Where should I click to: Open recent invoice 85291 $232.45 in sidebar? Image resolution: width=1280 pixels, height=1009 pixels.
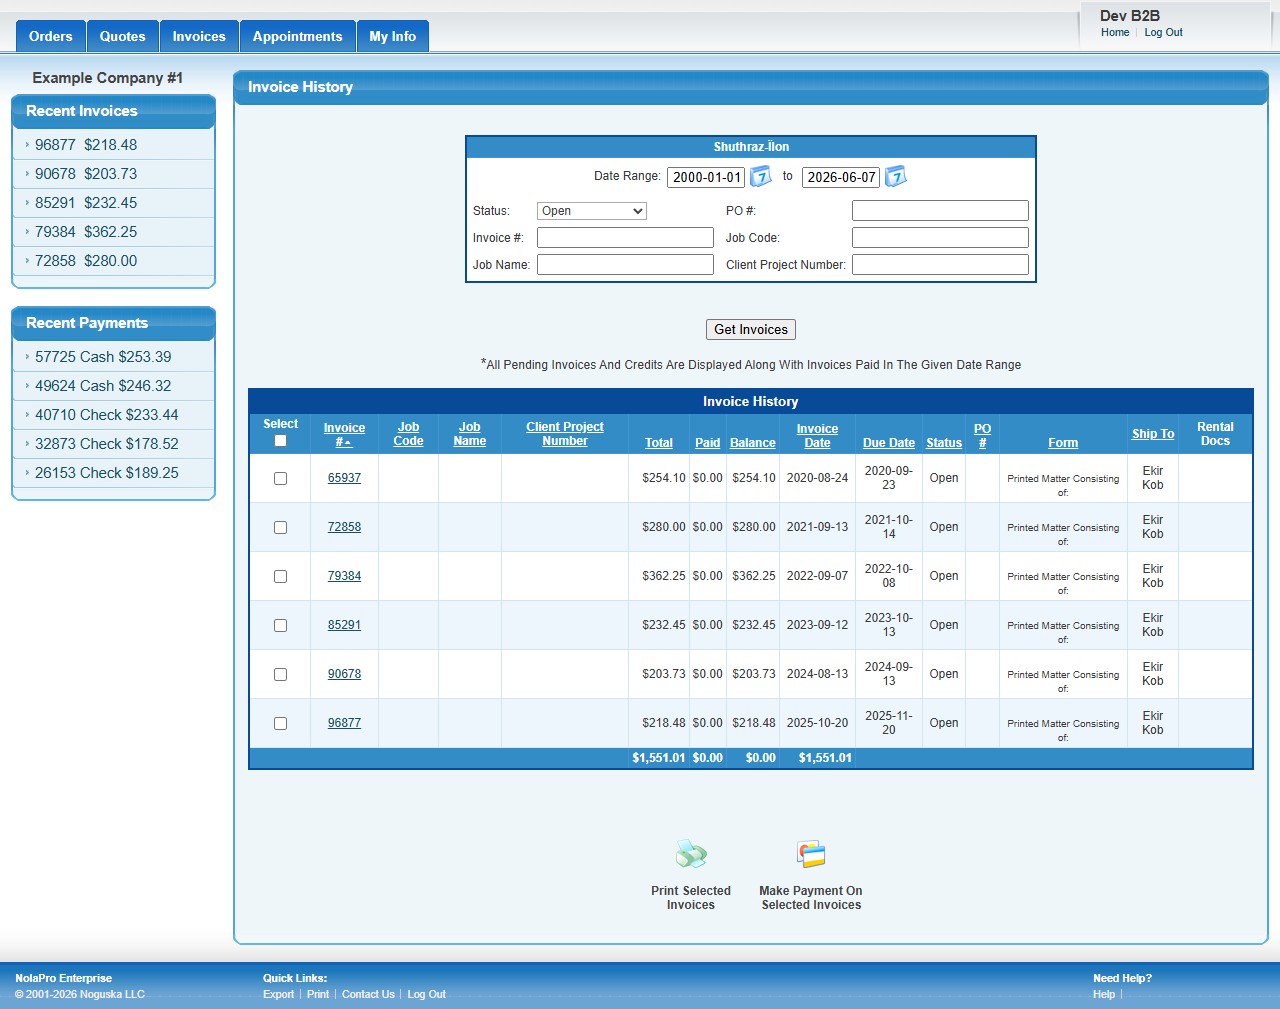coord(86,203)
